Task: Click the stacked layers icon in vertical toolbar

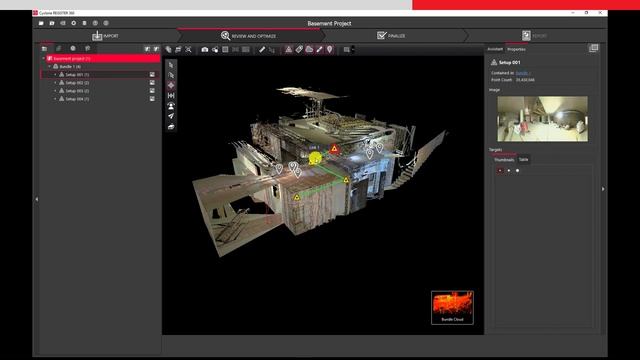Action: pos(171,127)
